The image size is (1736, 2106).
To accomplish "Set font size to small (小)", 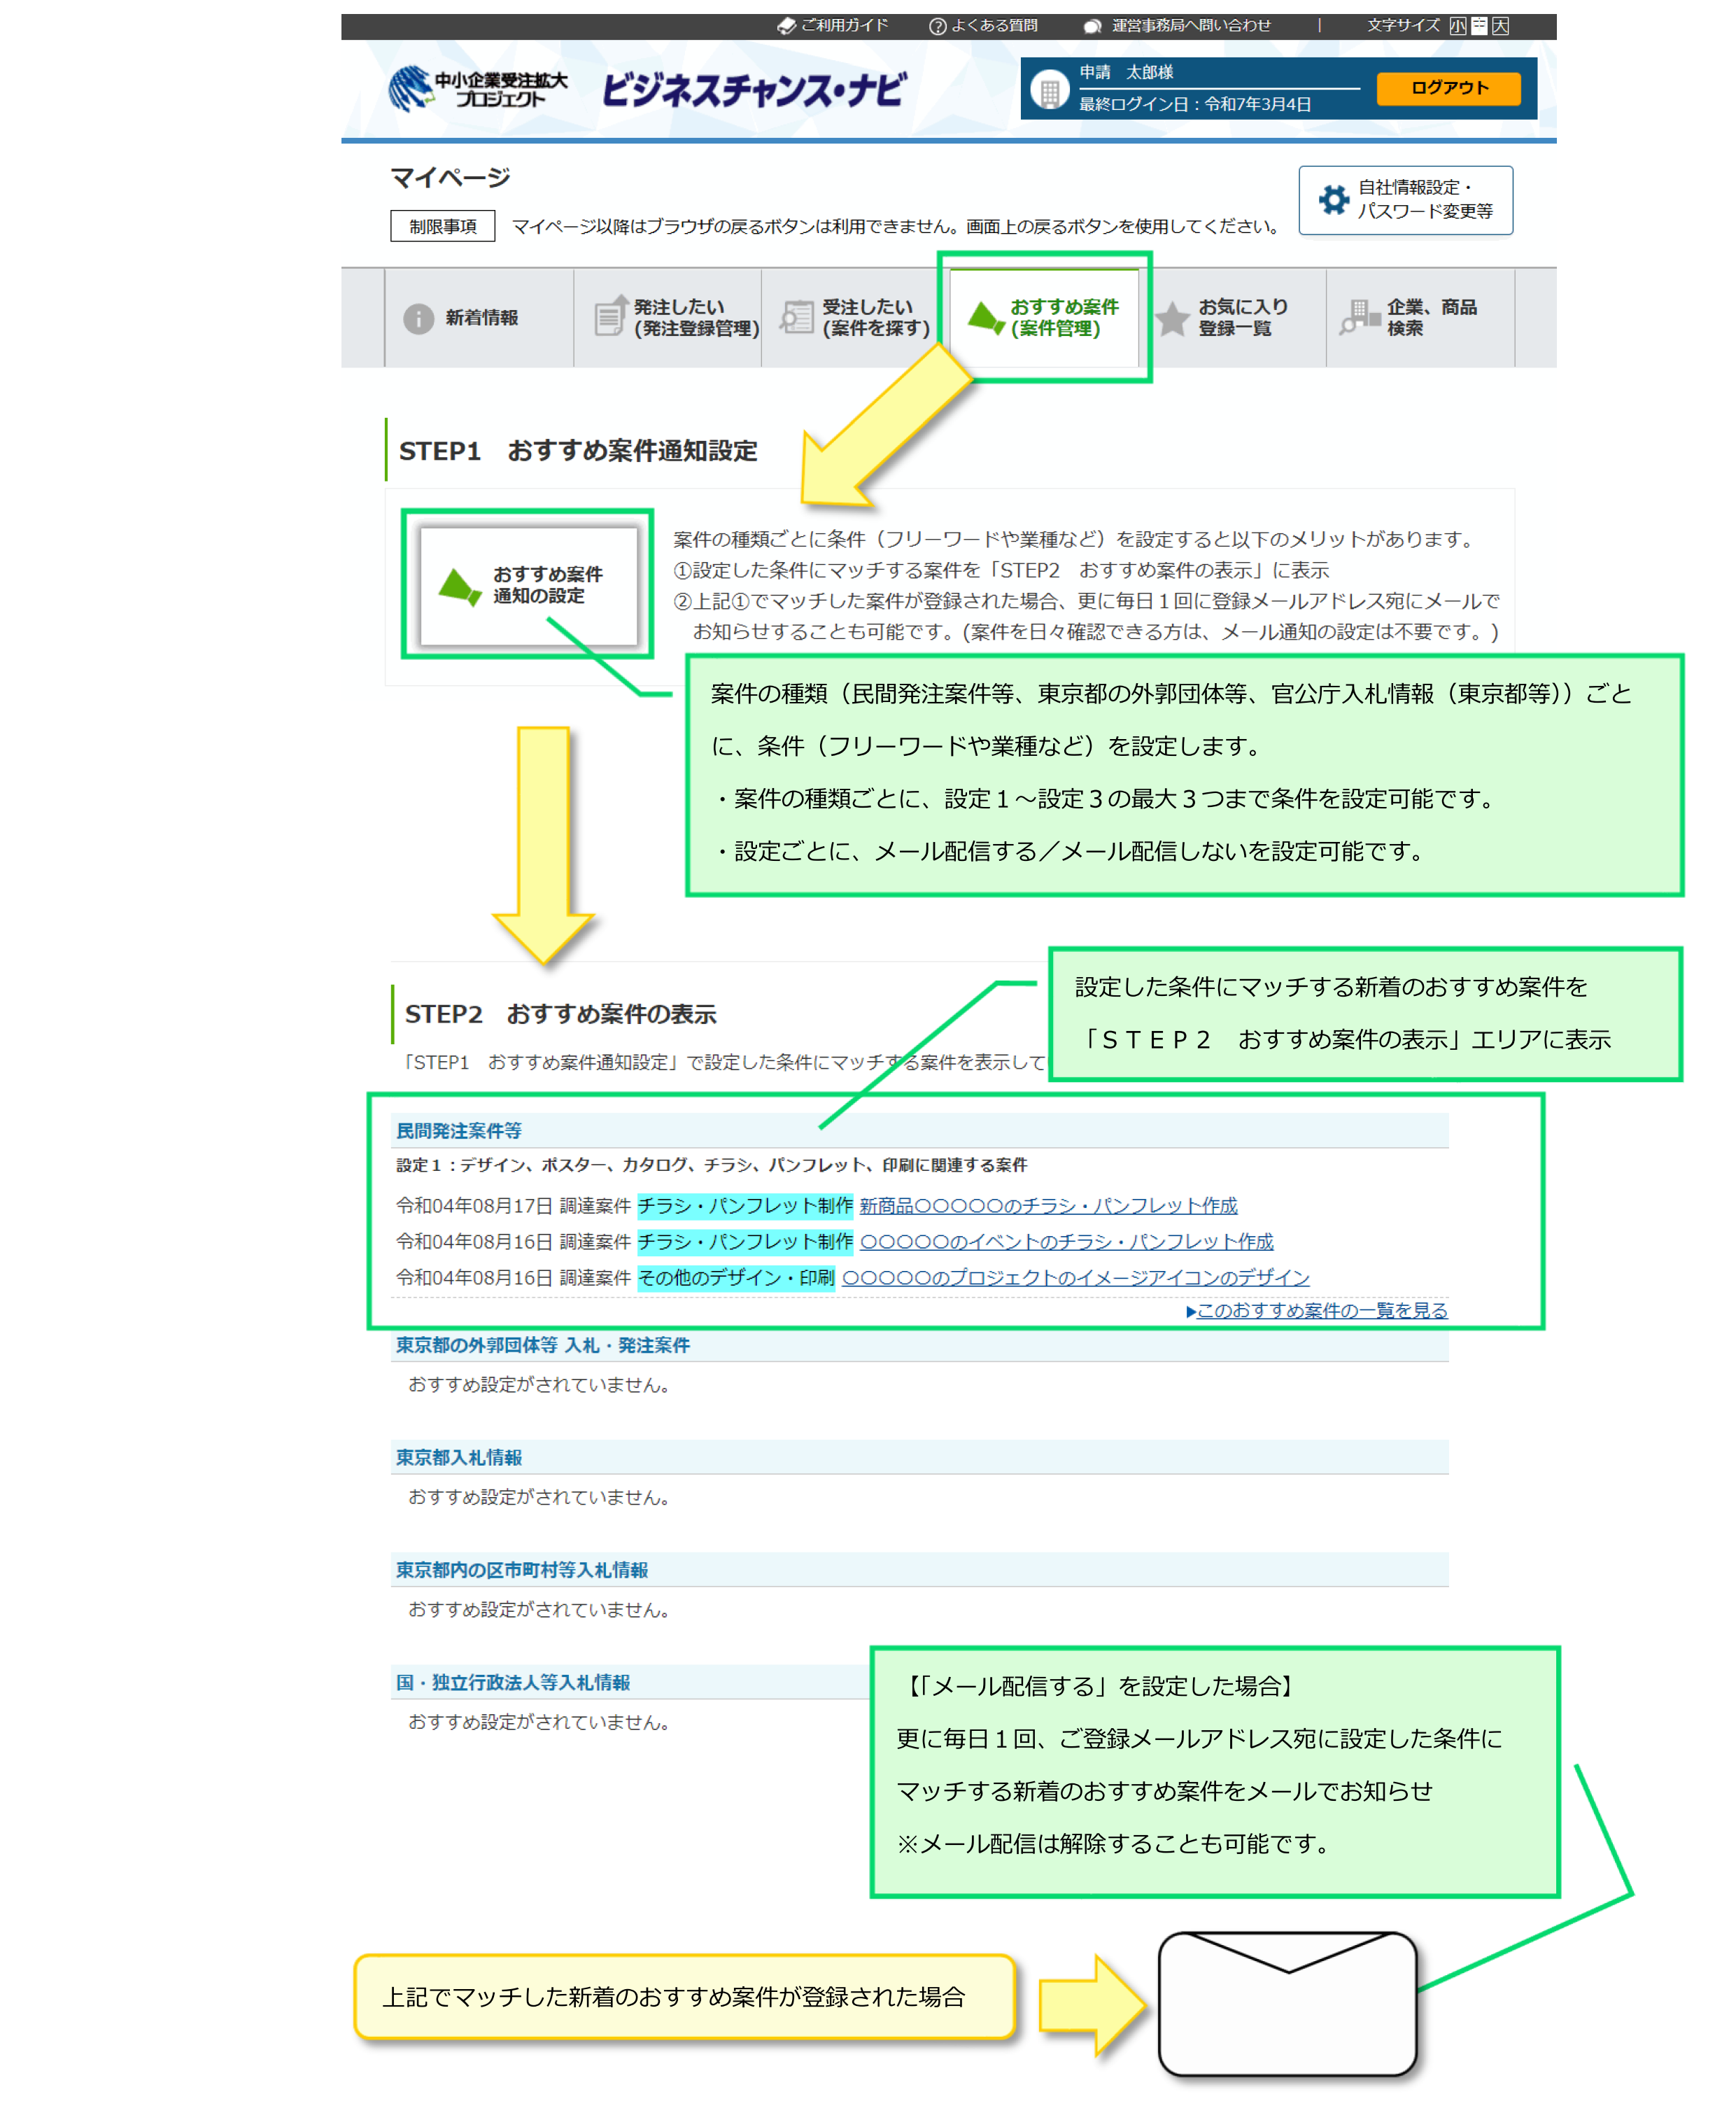I will [1458, 26].
